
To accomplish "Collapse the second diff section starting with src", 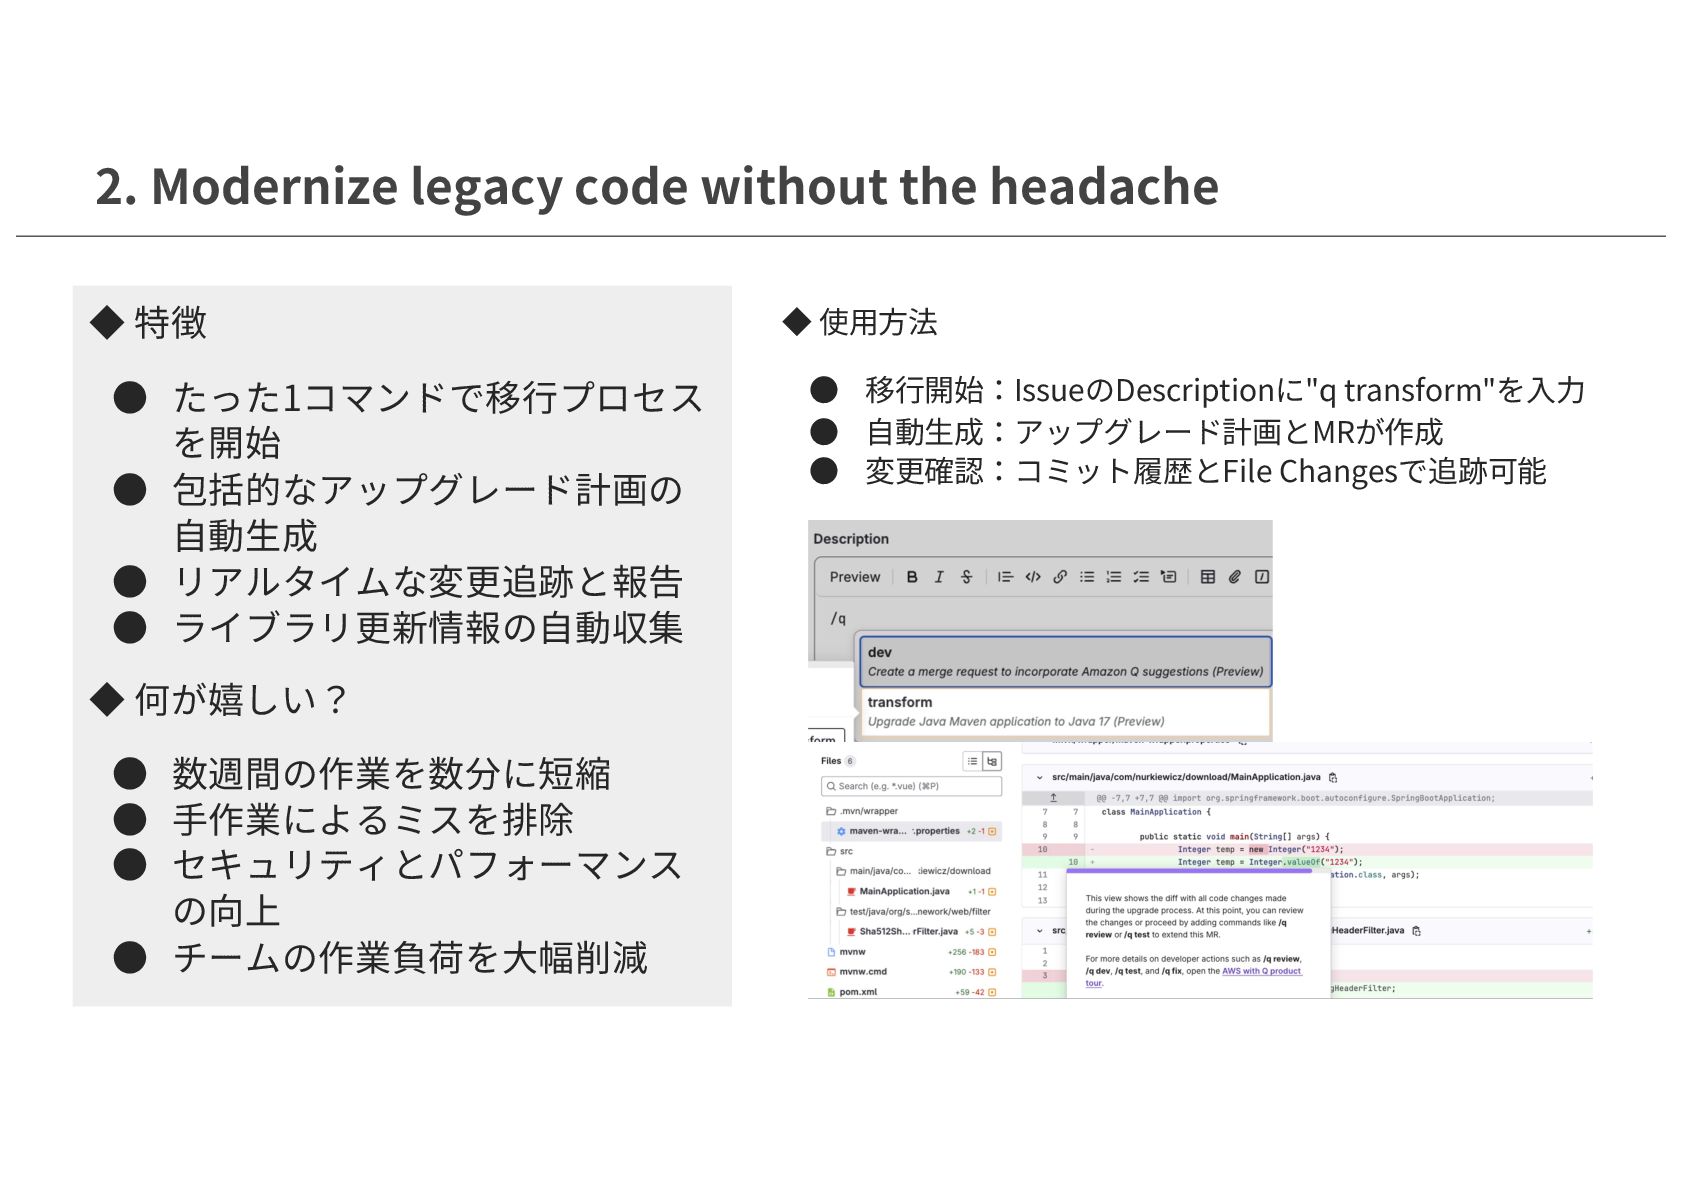I will click(1039, 931).
